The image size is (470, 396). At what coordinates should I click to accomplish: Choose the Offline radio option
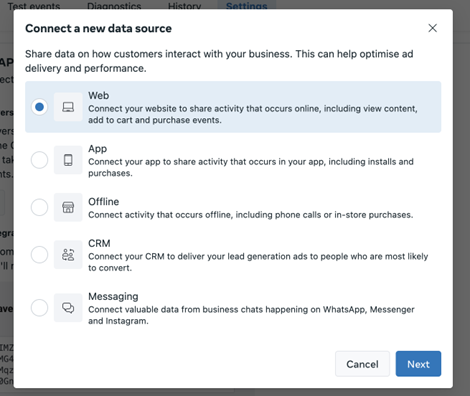point(39,207)
